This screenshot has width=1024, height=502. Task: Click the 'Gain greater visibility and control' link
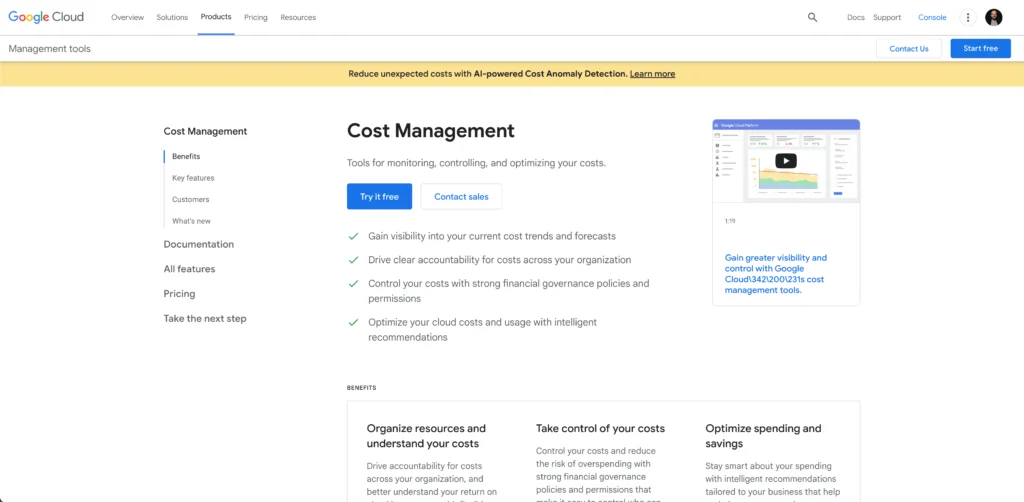click(x=776, y=274)
